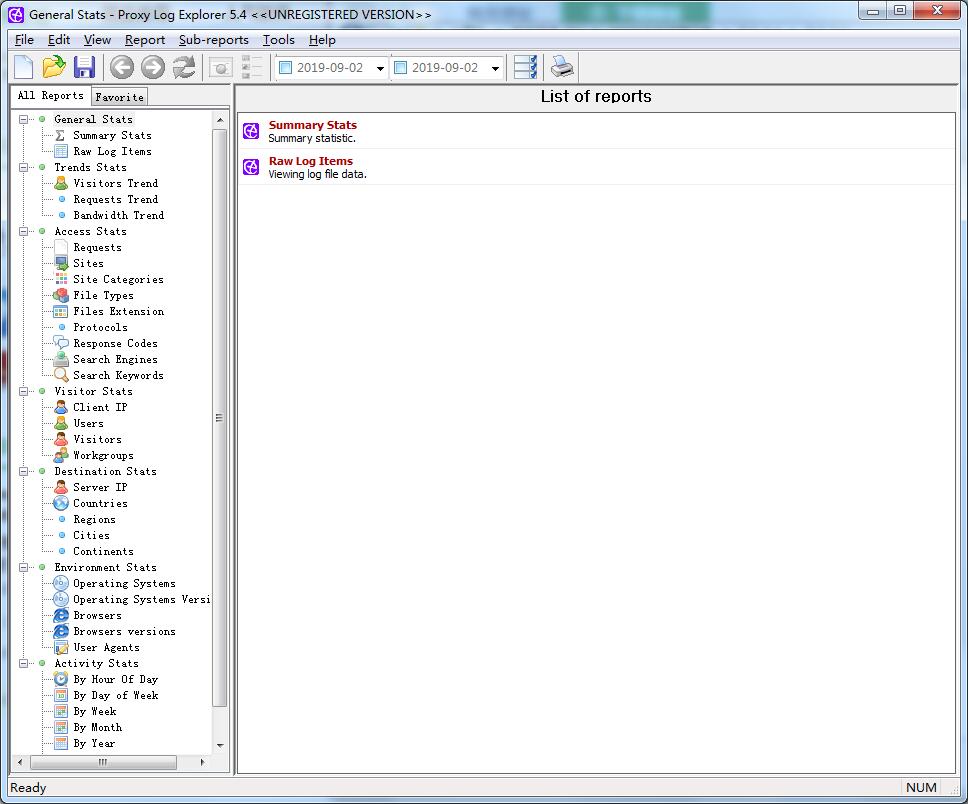Switch to the Favorite tab
Screen dimensions: 968x804
coord(119,97)
